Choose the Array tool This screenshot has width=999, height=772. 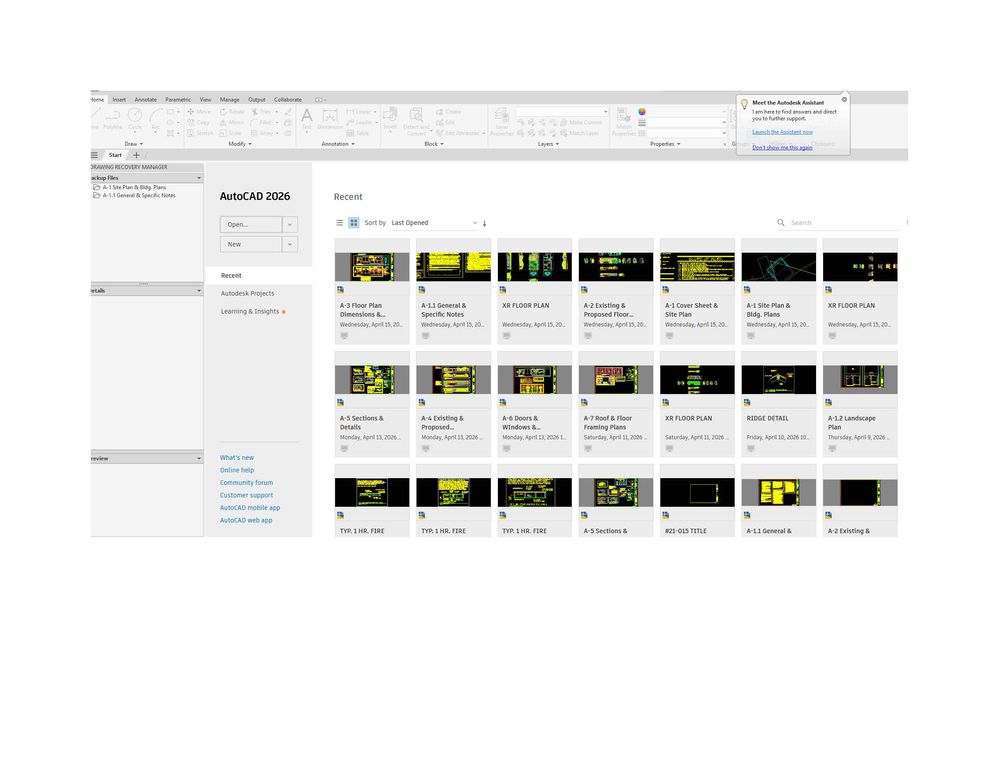coord(262,133)
